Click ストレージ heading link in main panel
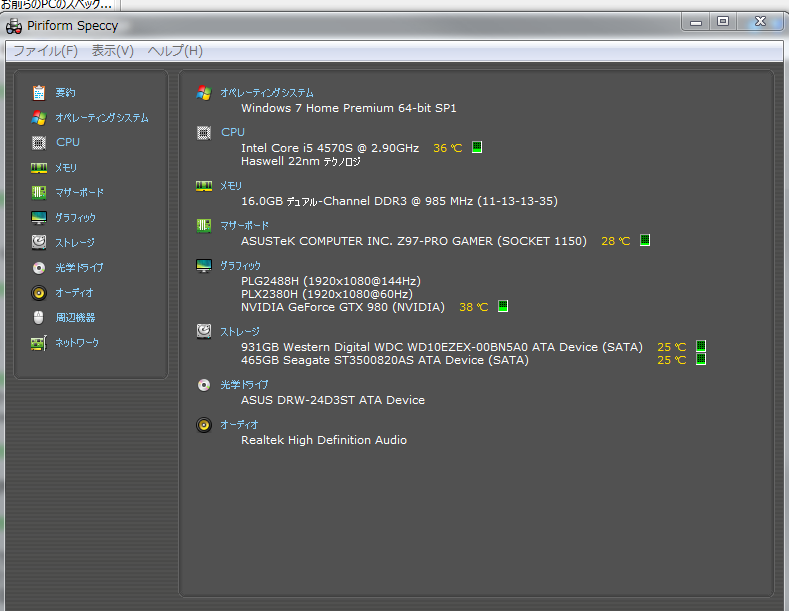The image size is (789, 611). [240, 332]
